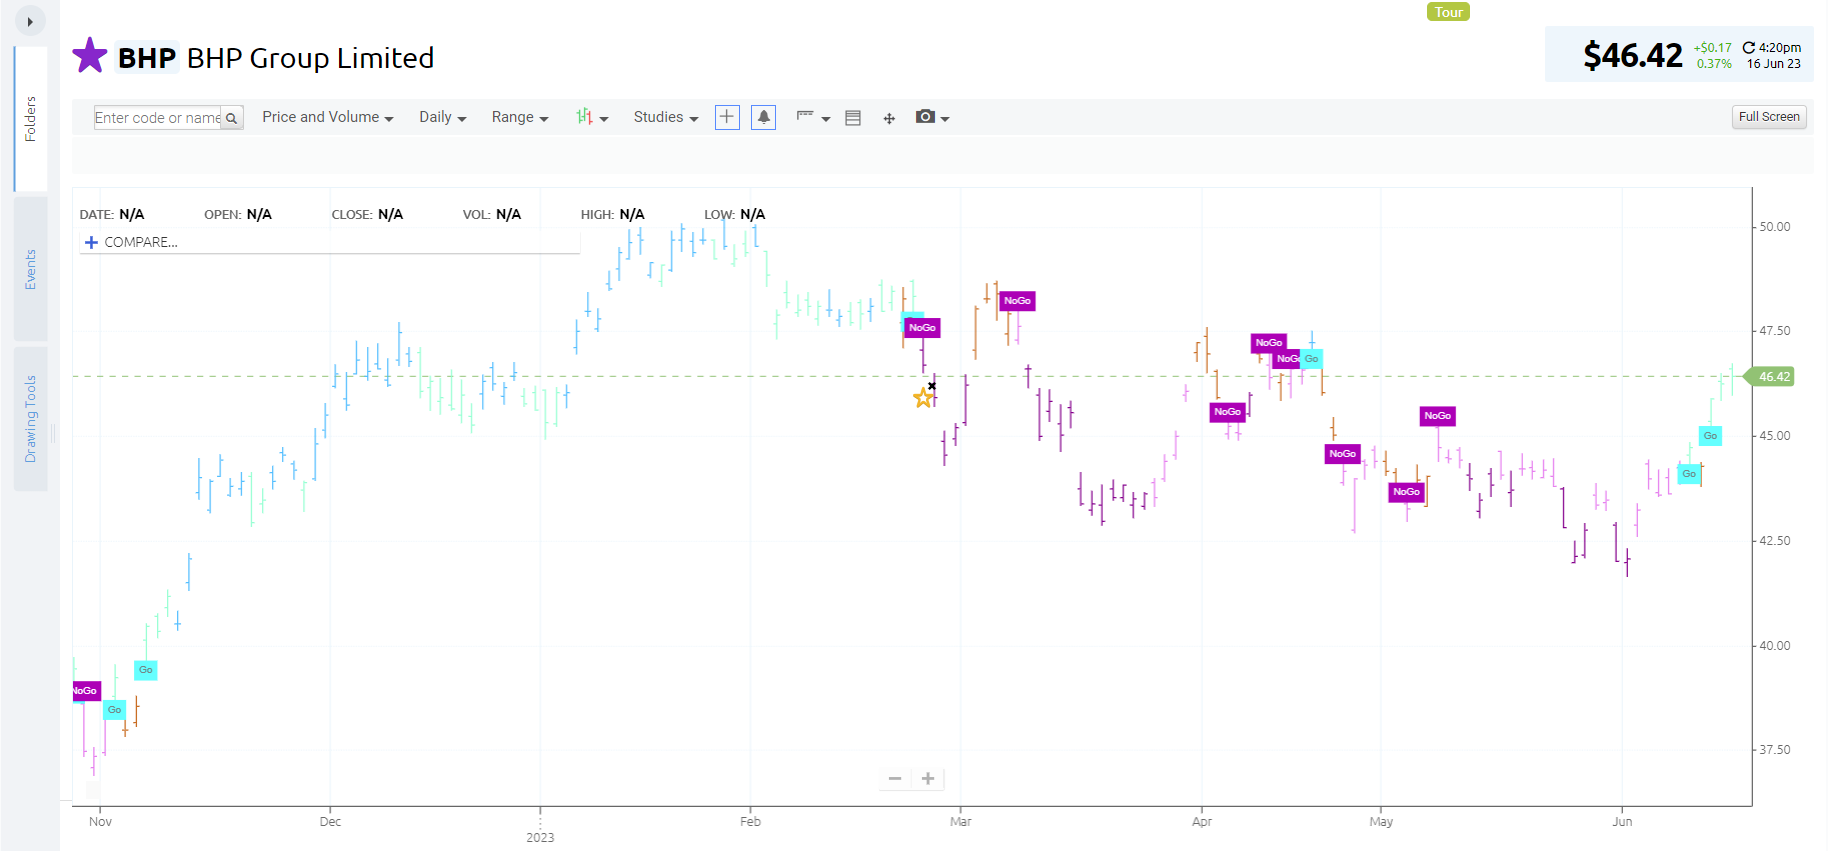
Task: Click the search magnifier icon
Action: [231, 118]
